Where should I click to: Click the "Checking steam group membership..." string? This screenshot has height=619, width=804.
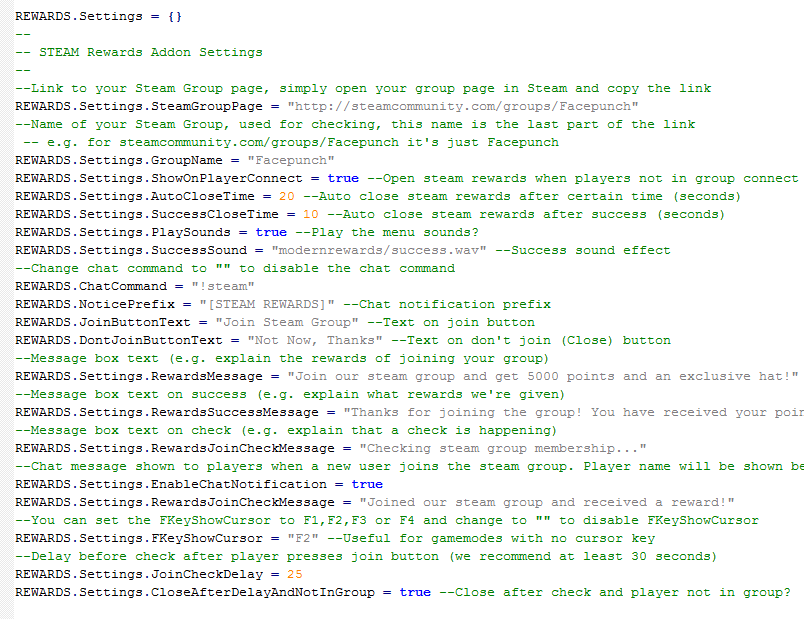click(502, 448)
